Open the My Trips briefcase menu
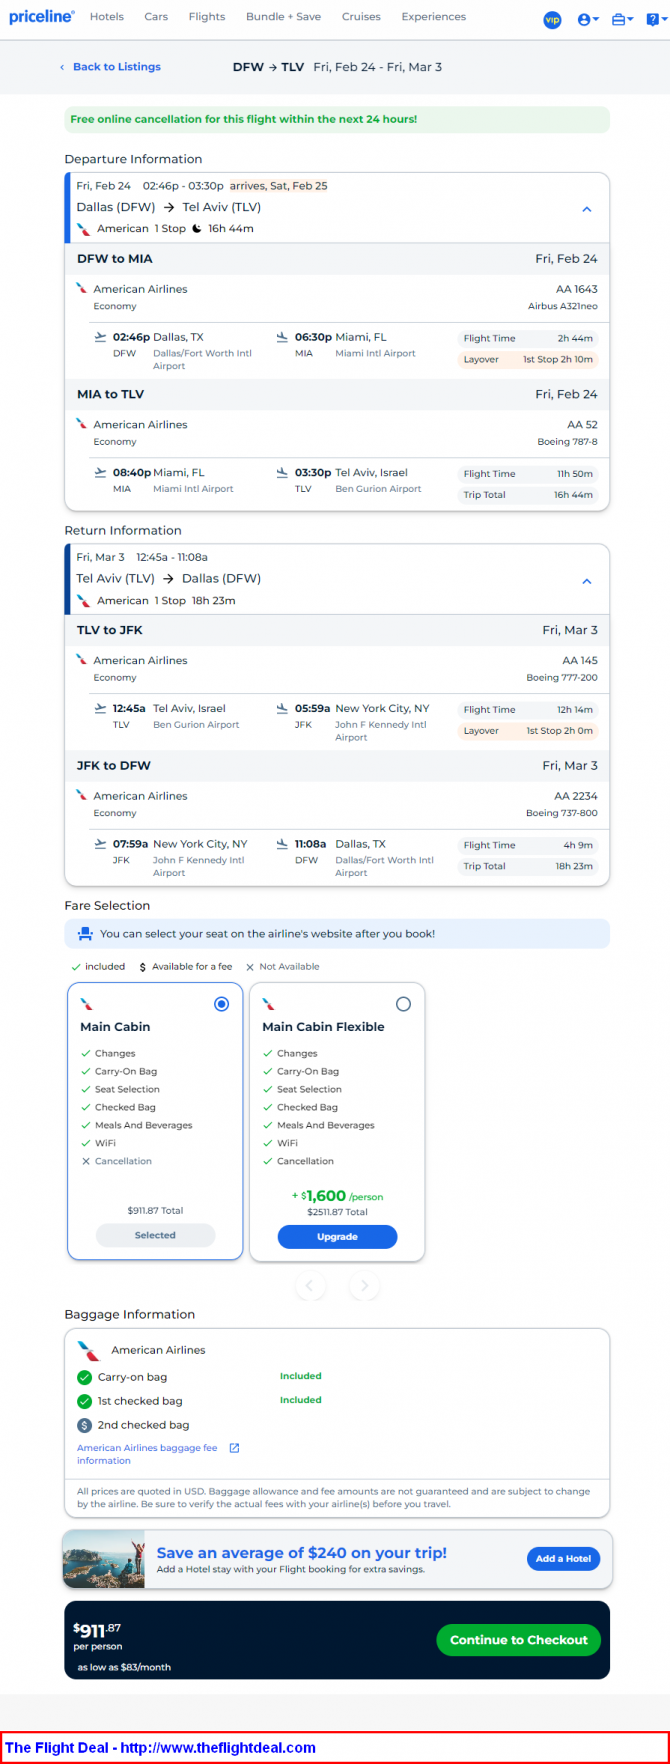670x1764 pixels. (x=622, y=19)
